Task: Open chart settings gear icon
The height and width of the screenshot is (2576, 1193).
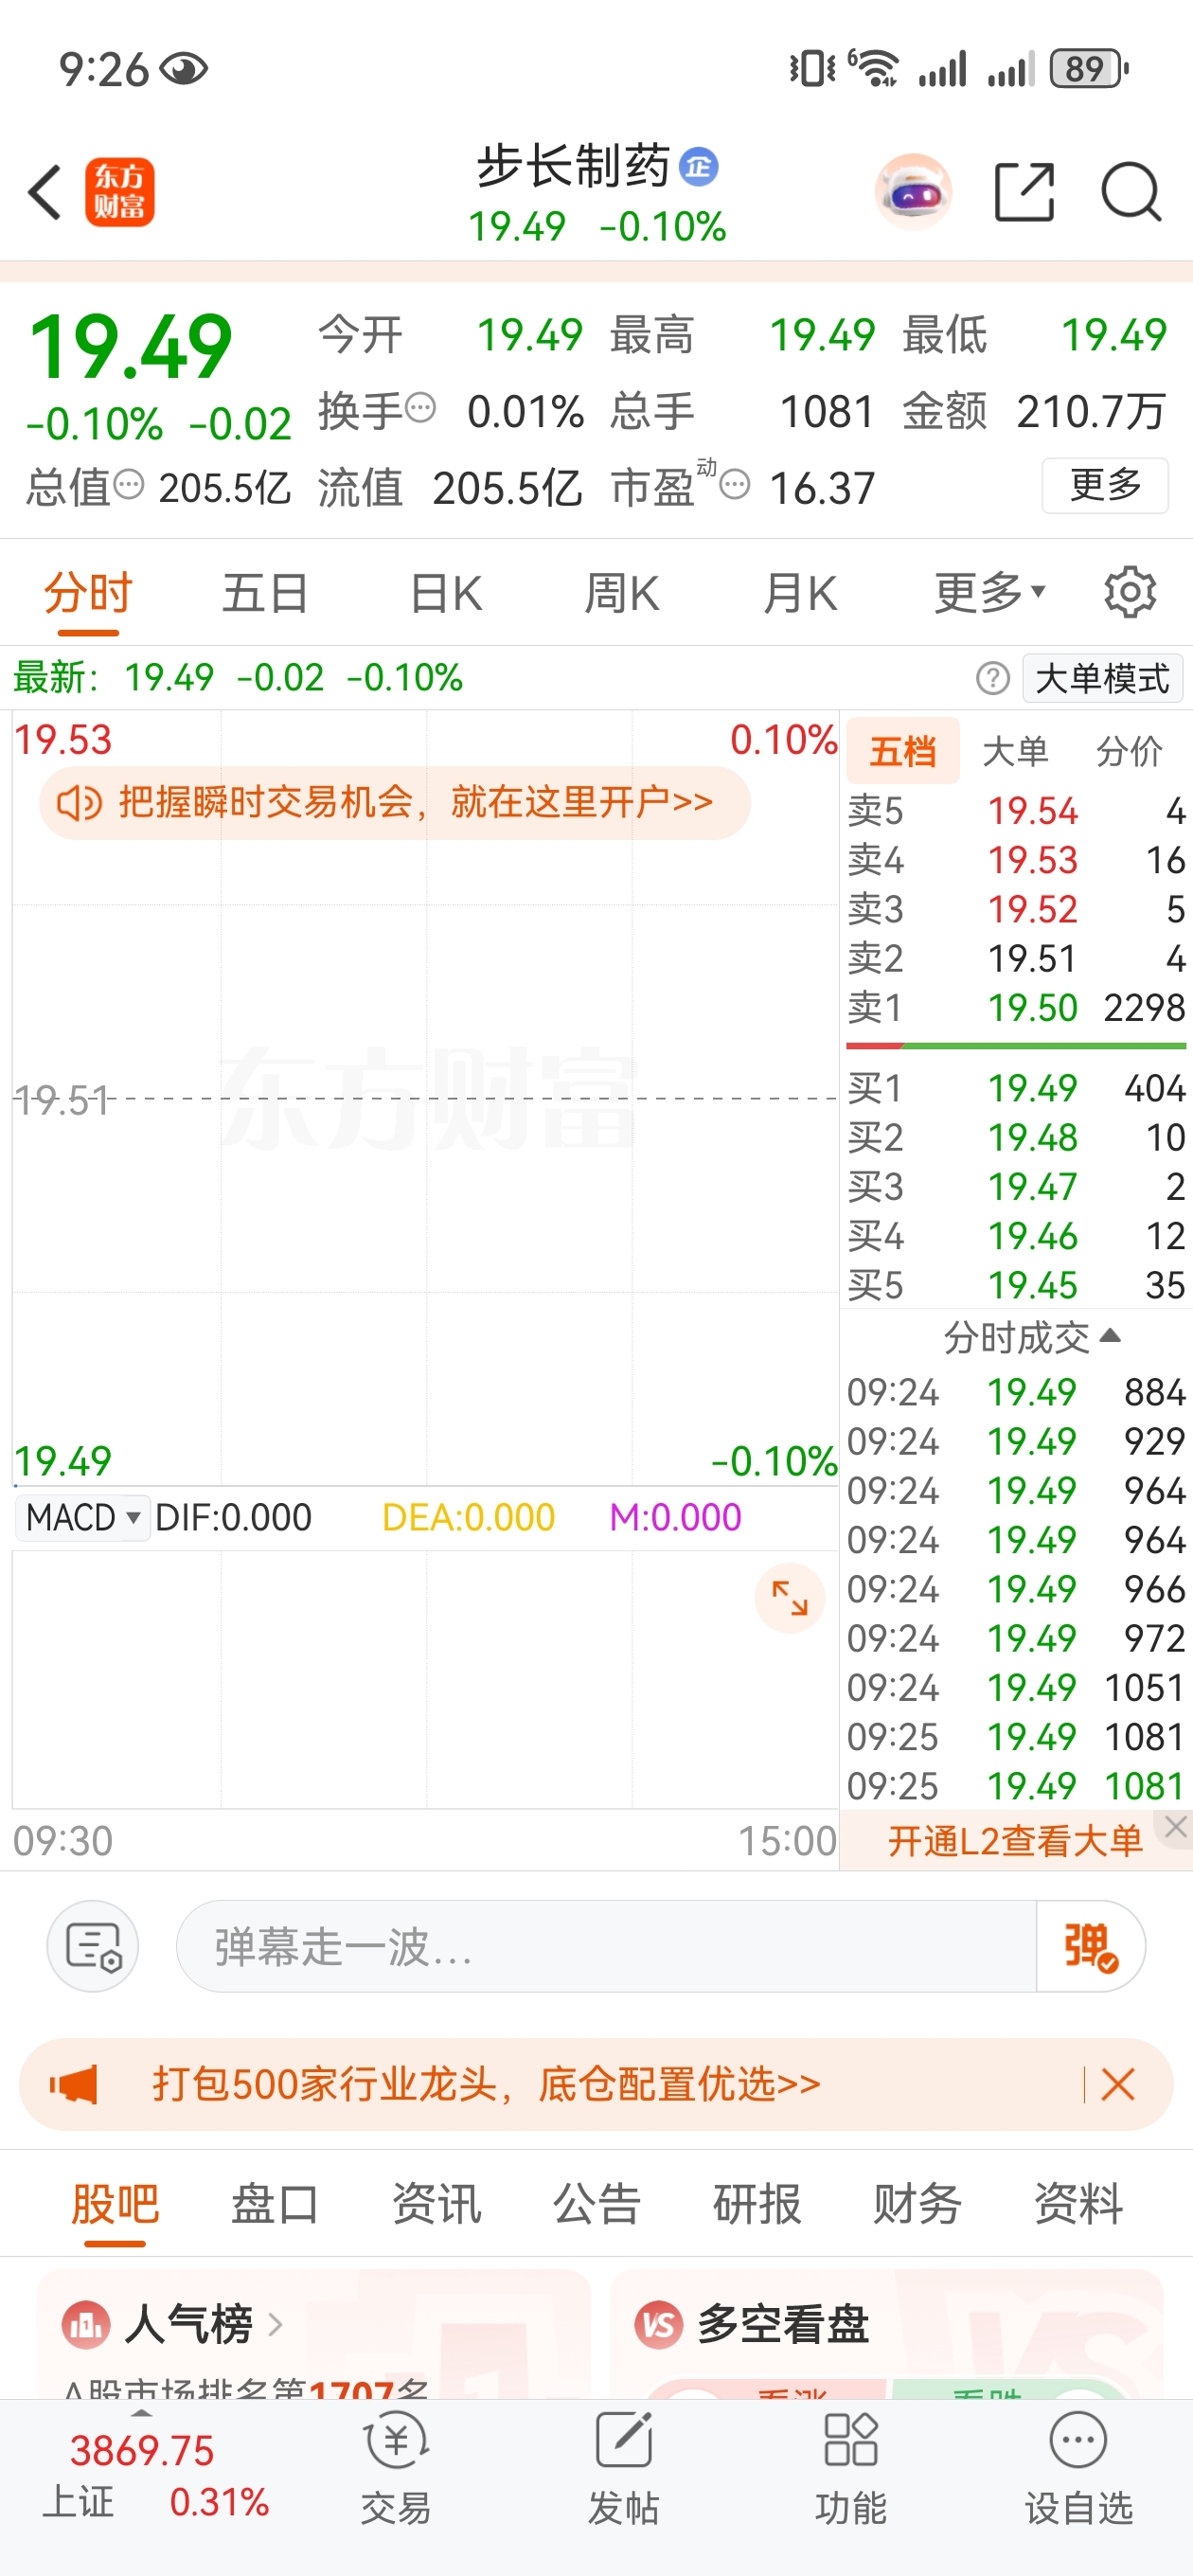Action: pyautogui.click(x=1130, y=593)
